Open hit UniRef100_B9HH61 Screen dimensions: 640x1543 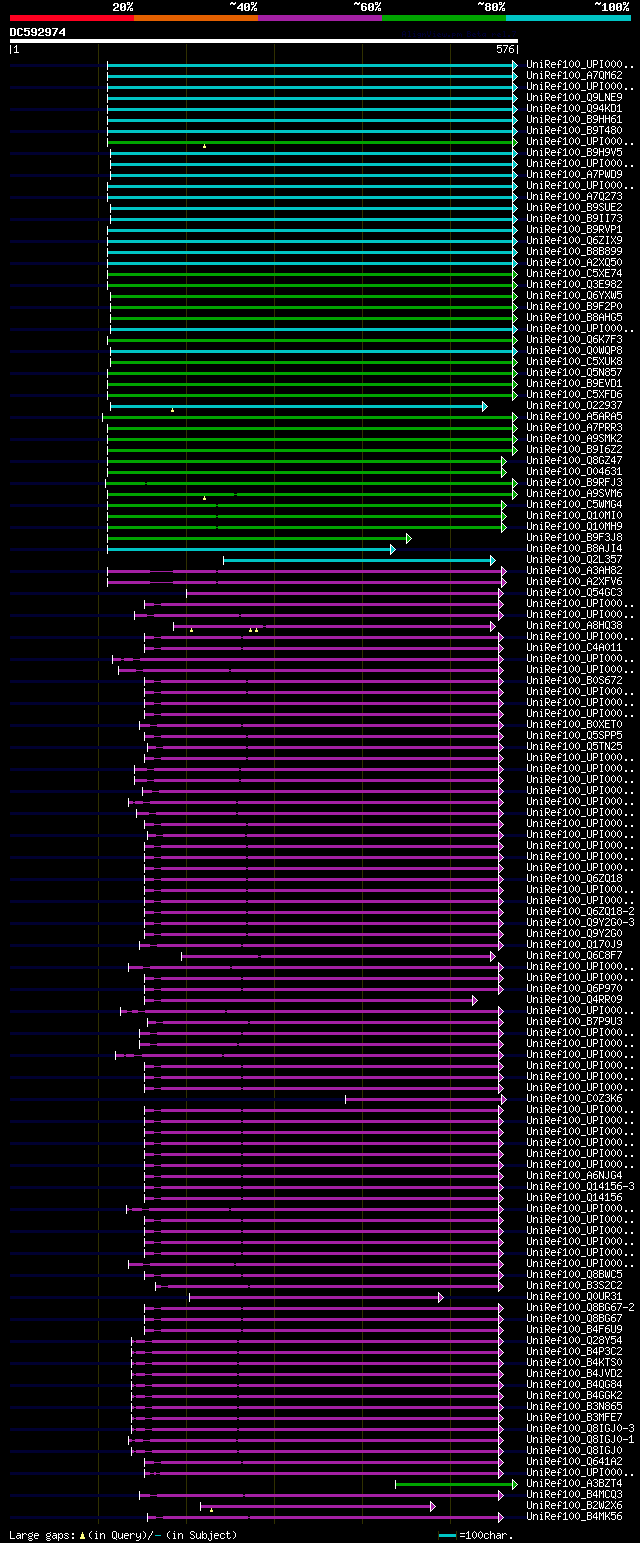(x=574, y=119)
